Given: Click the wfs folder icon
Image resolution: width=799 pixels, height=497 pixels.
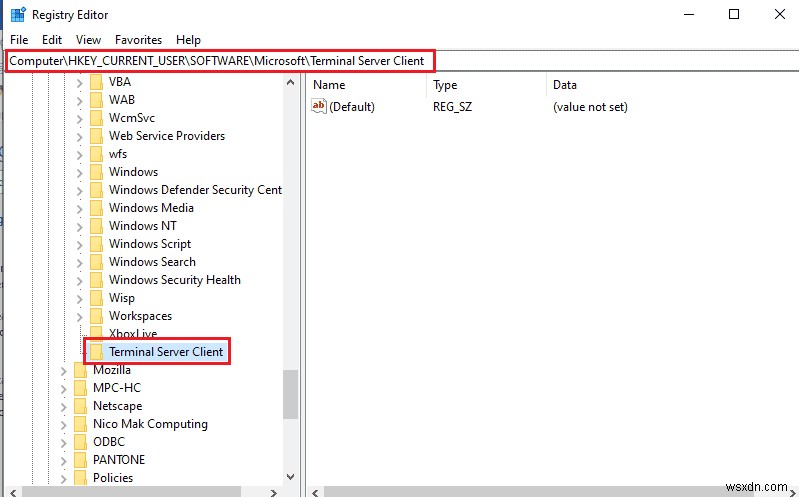Looking at the screenshot, I should pyautogui.click(x=96, y=153).
